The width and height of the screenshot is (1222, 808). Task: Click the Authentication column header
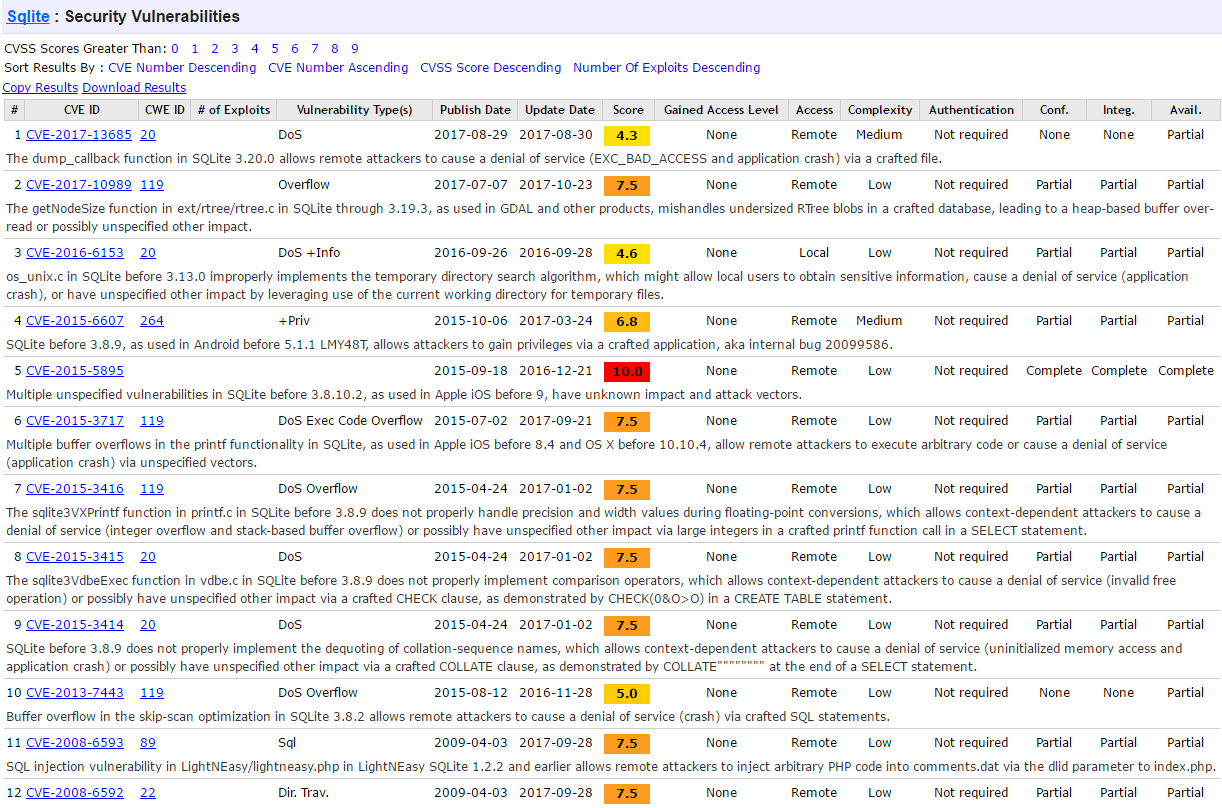[x=971, y=110]
